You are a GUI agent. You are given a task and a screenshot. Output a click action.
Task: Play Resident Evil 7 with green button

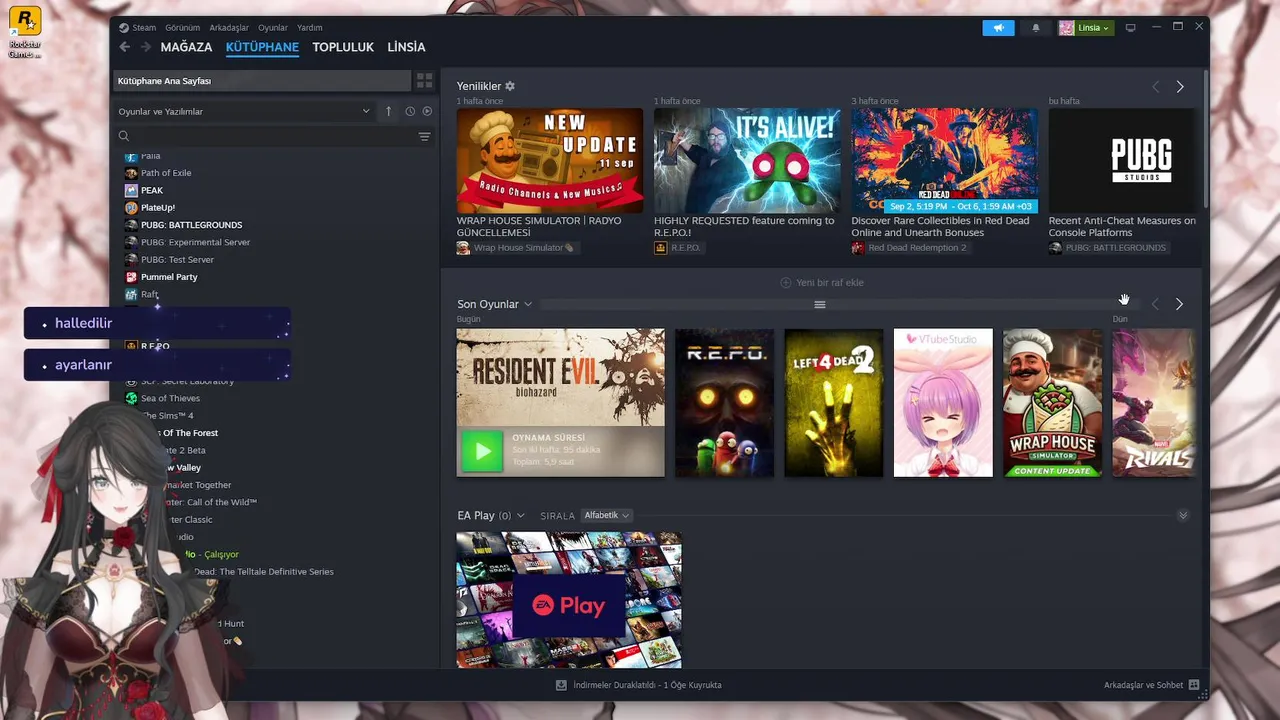[x=482, y=451]
